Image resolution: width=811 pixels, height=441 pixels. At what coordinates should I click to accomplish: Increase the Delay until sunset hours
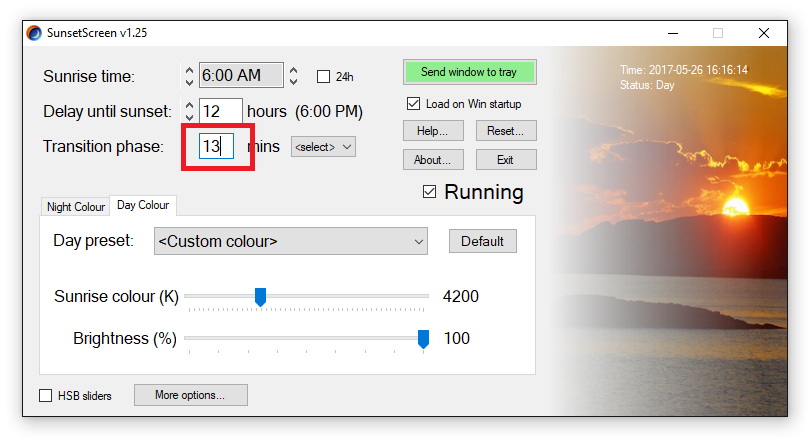(189, 104)
